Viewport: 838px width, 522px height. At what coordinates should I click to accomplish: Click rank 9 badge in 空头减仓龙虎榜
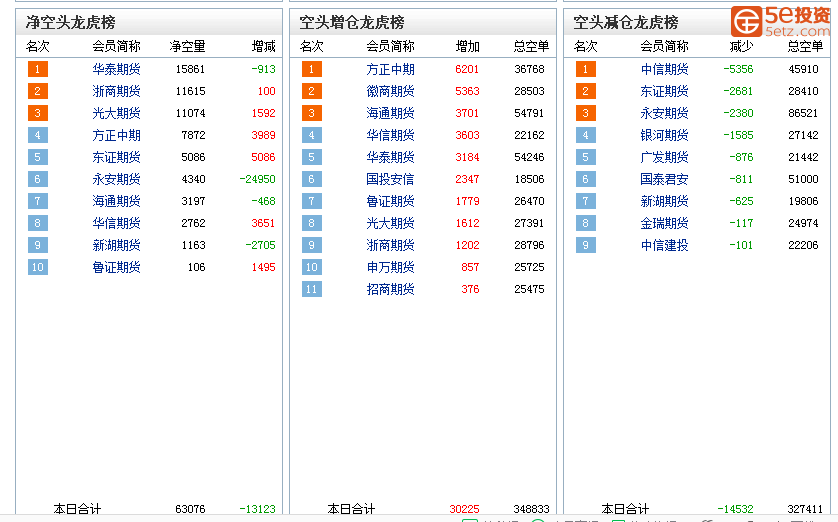tap(585, 245)
